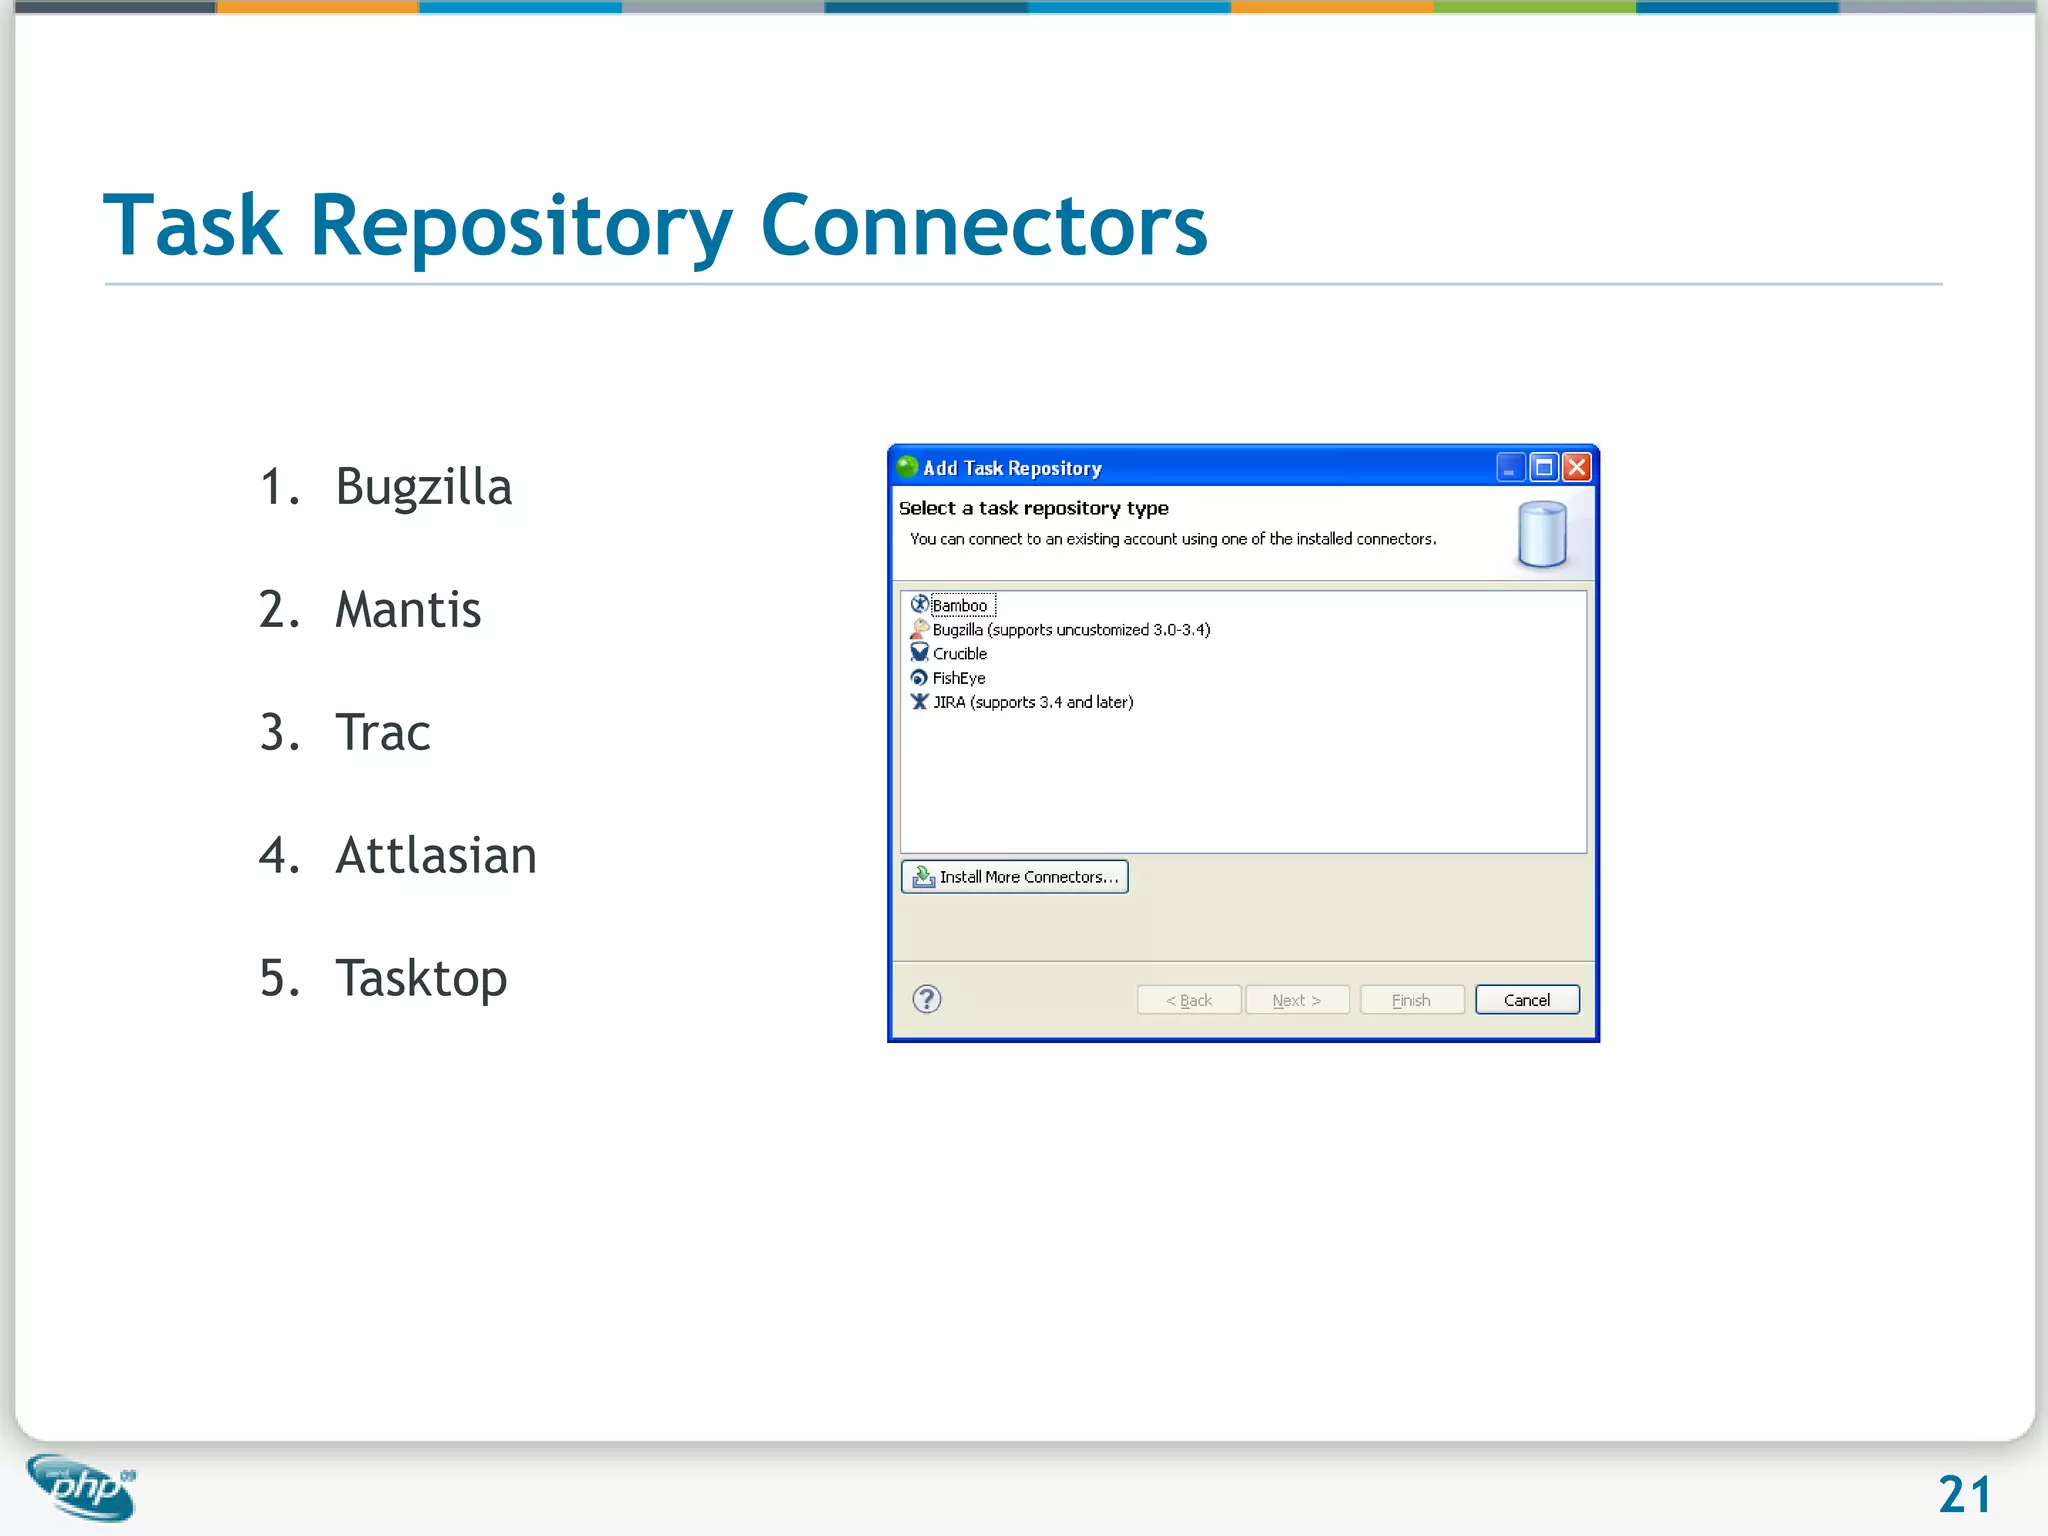
Task: Click the help question mark icon
Action: coord(927,999)
